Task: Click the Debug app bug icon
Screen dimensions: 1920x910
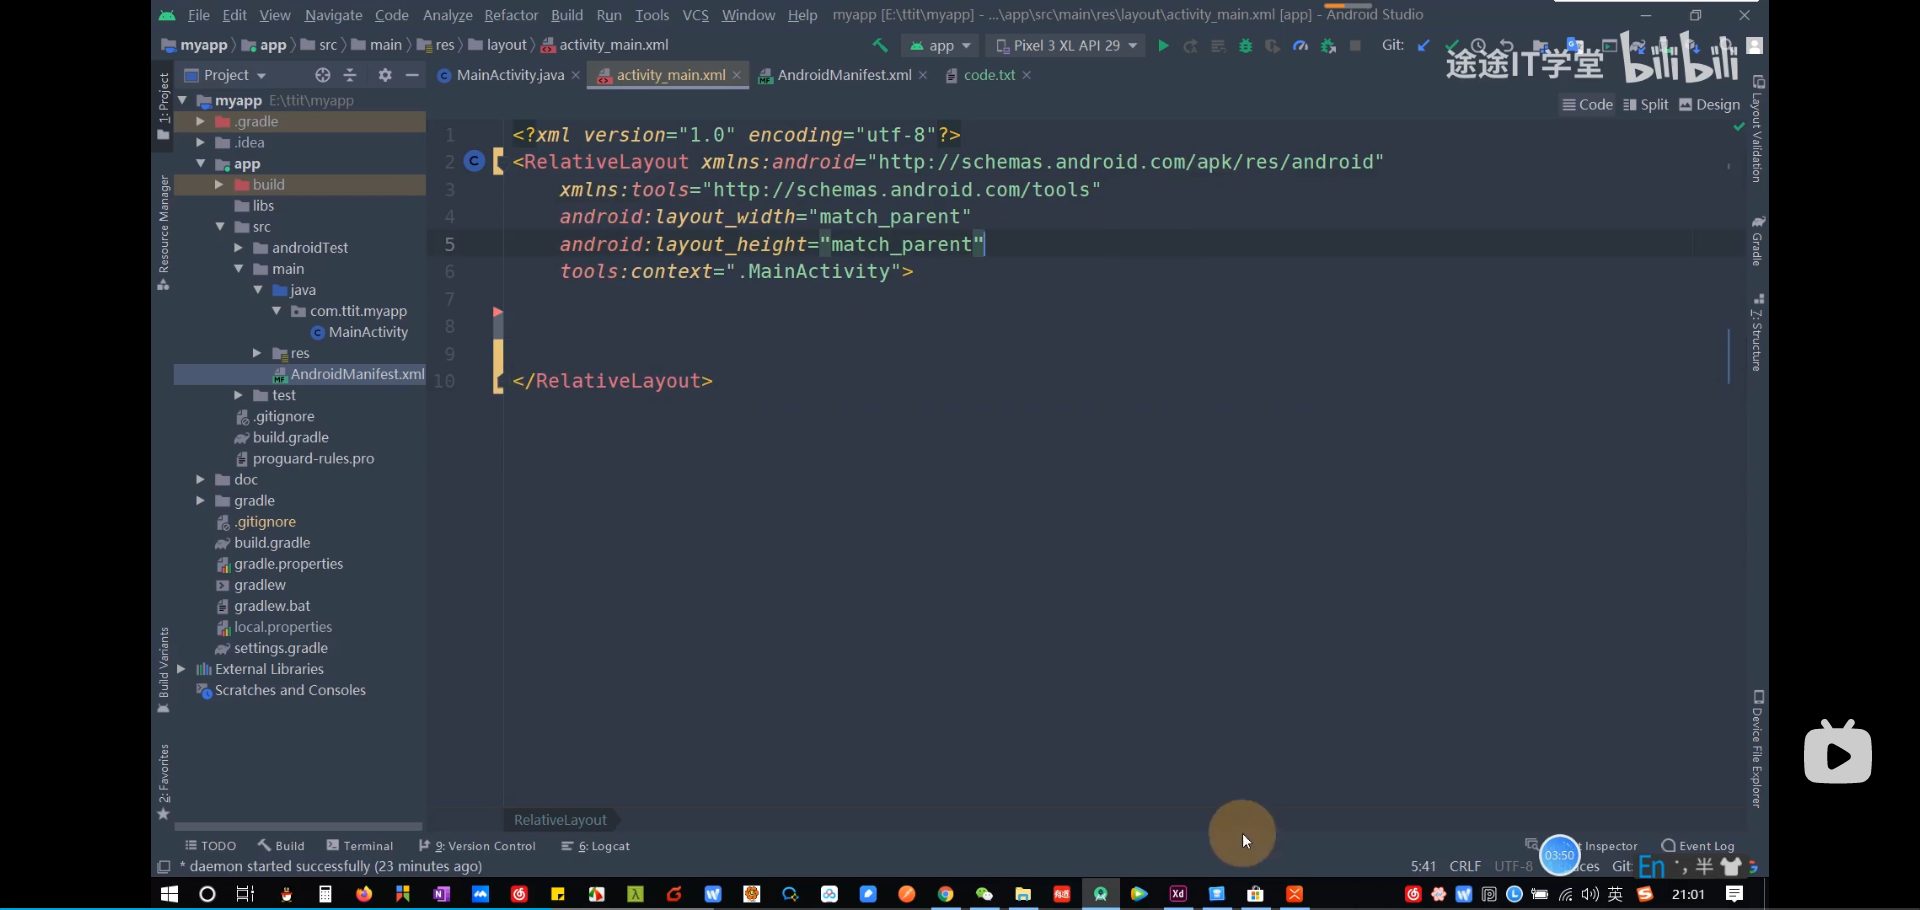Action: [1245, 46]
